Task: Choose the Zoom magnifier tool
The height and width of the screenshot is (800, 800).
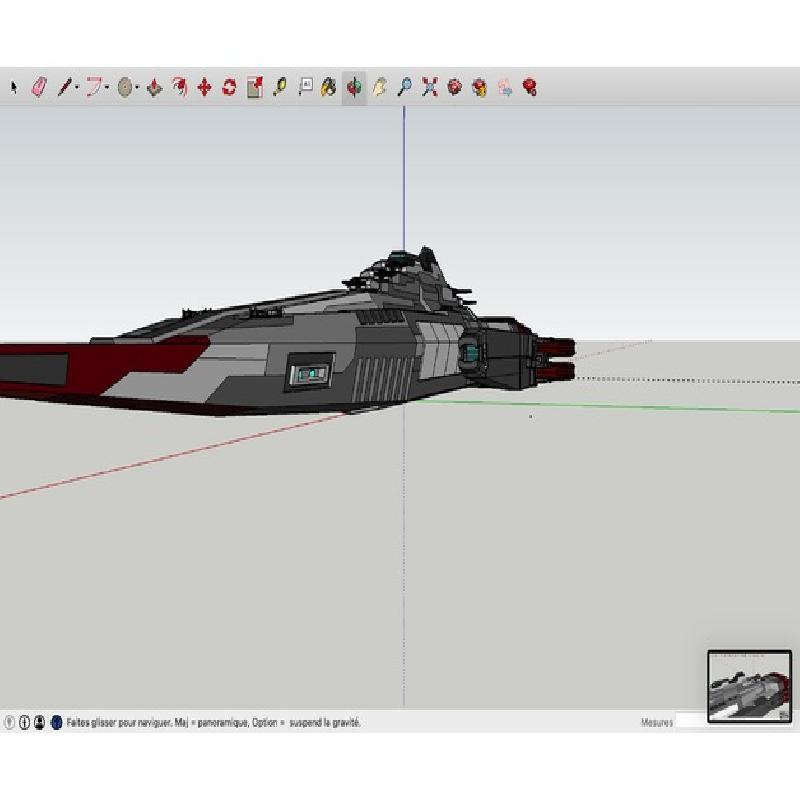Action: coord(404,87)
